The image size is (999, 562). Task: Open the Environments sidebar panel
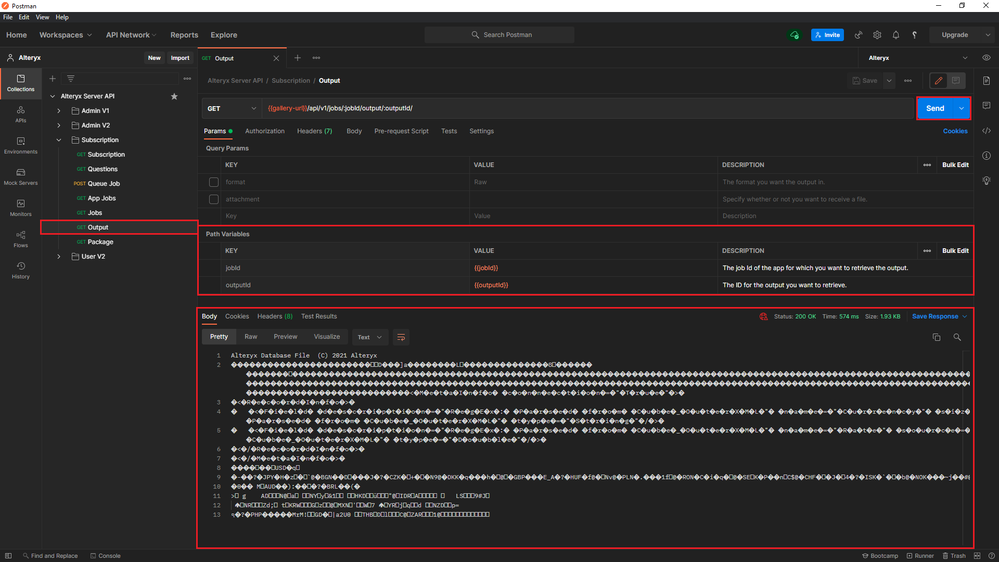click(x=20, y=145)
